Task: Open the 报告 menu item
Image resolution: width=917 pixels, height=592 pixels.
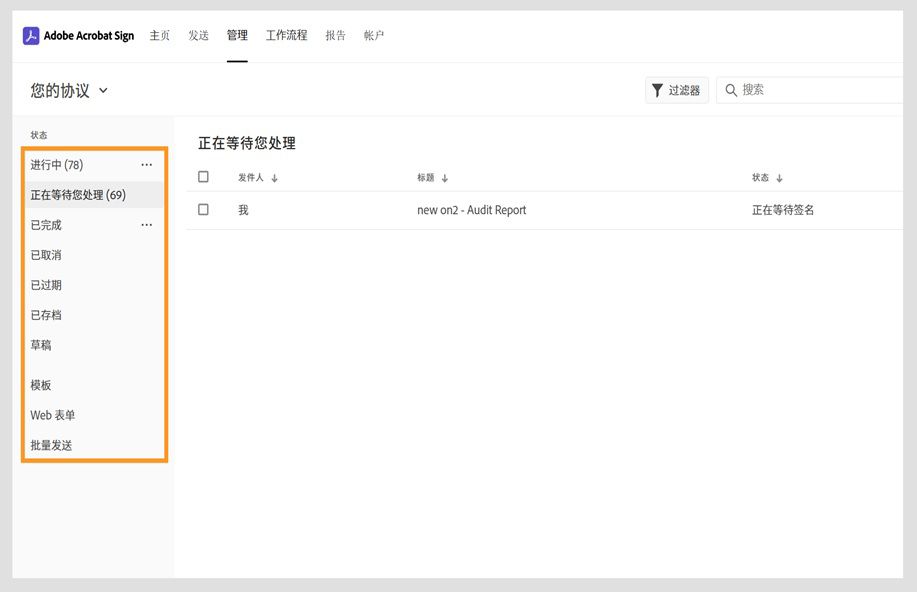Action: click(335, 34)
